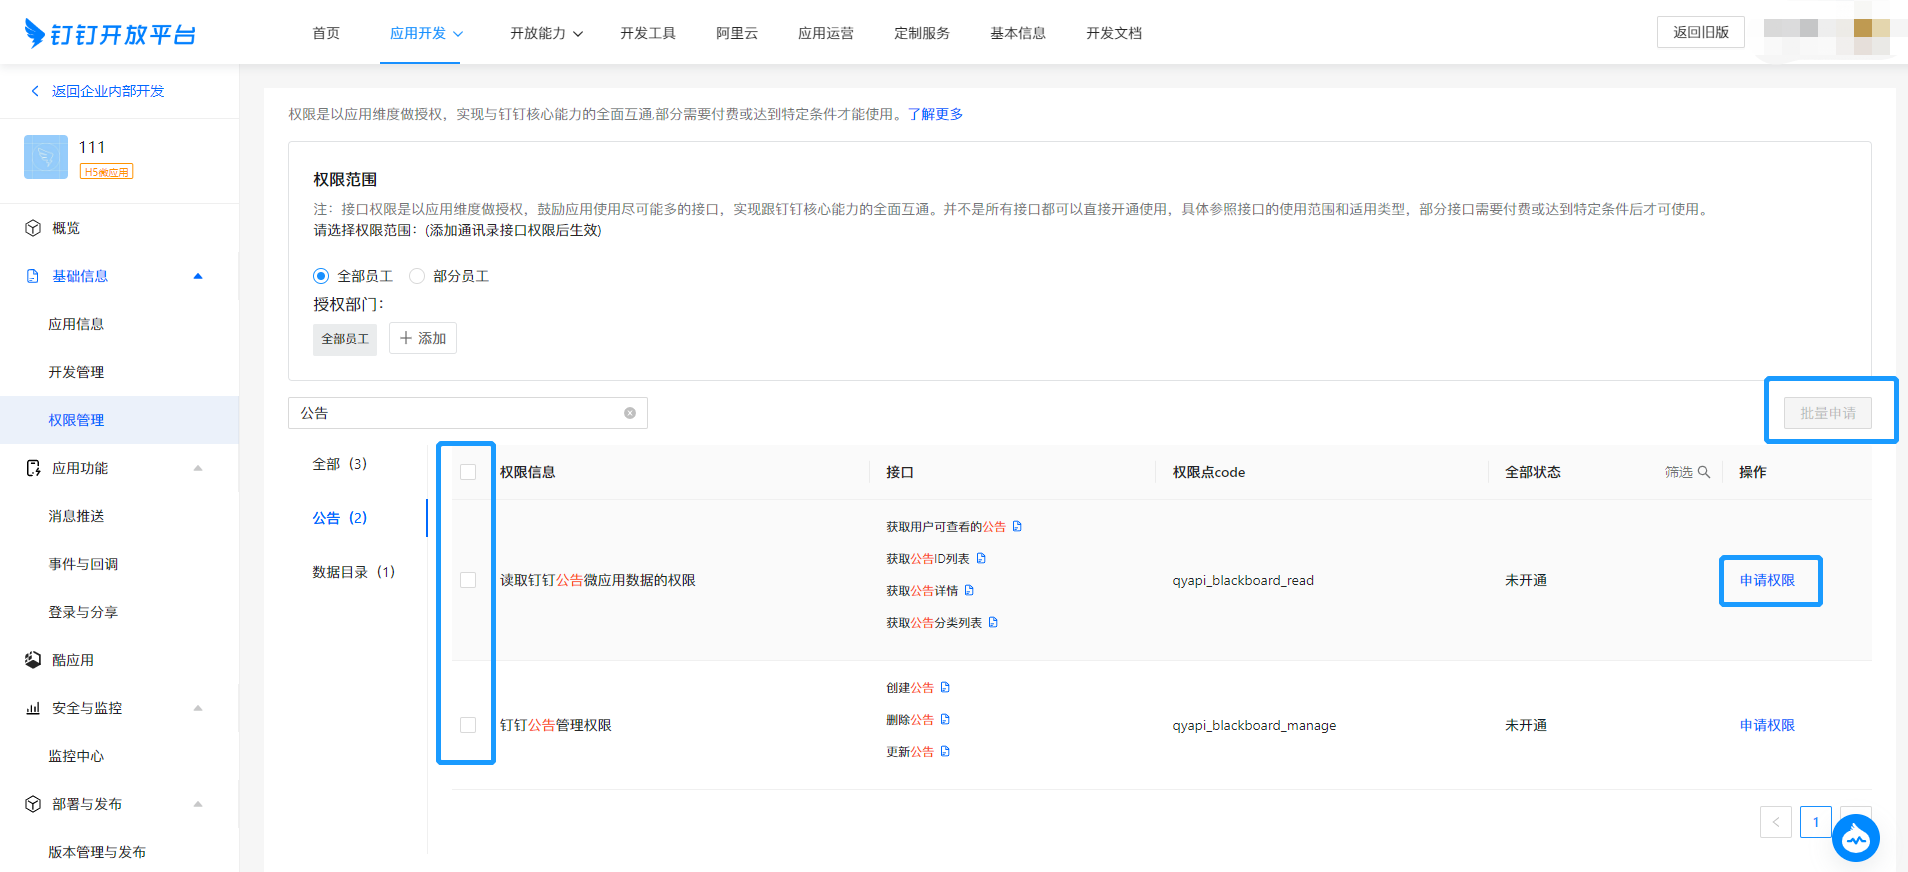Open doc icon for 更新公告
This screenshot has width=1908, height=872.
click(x=945, y=751)
